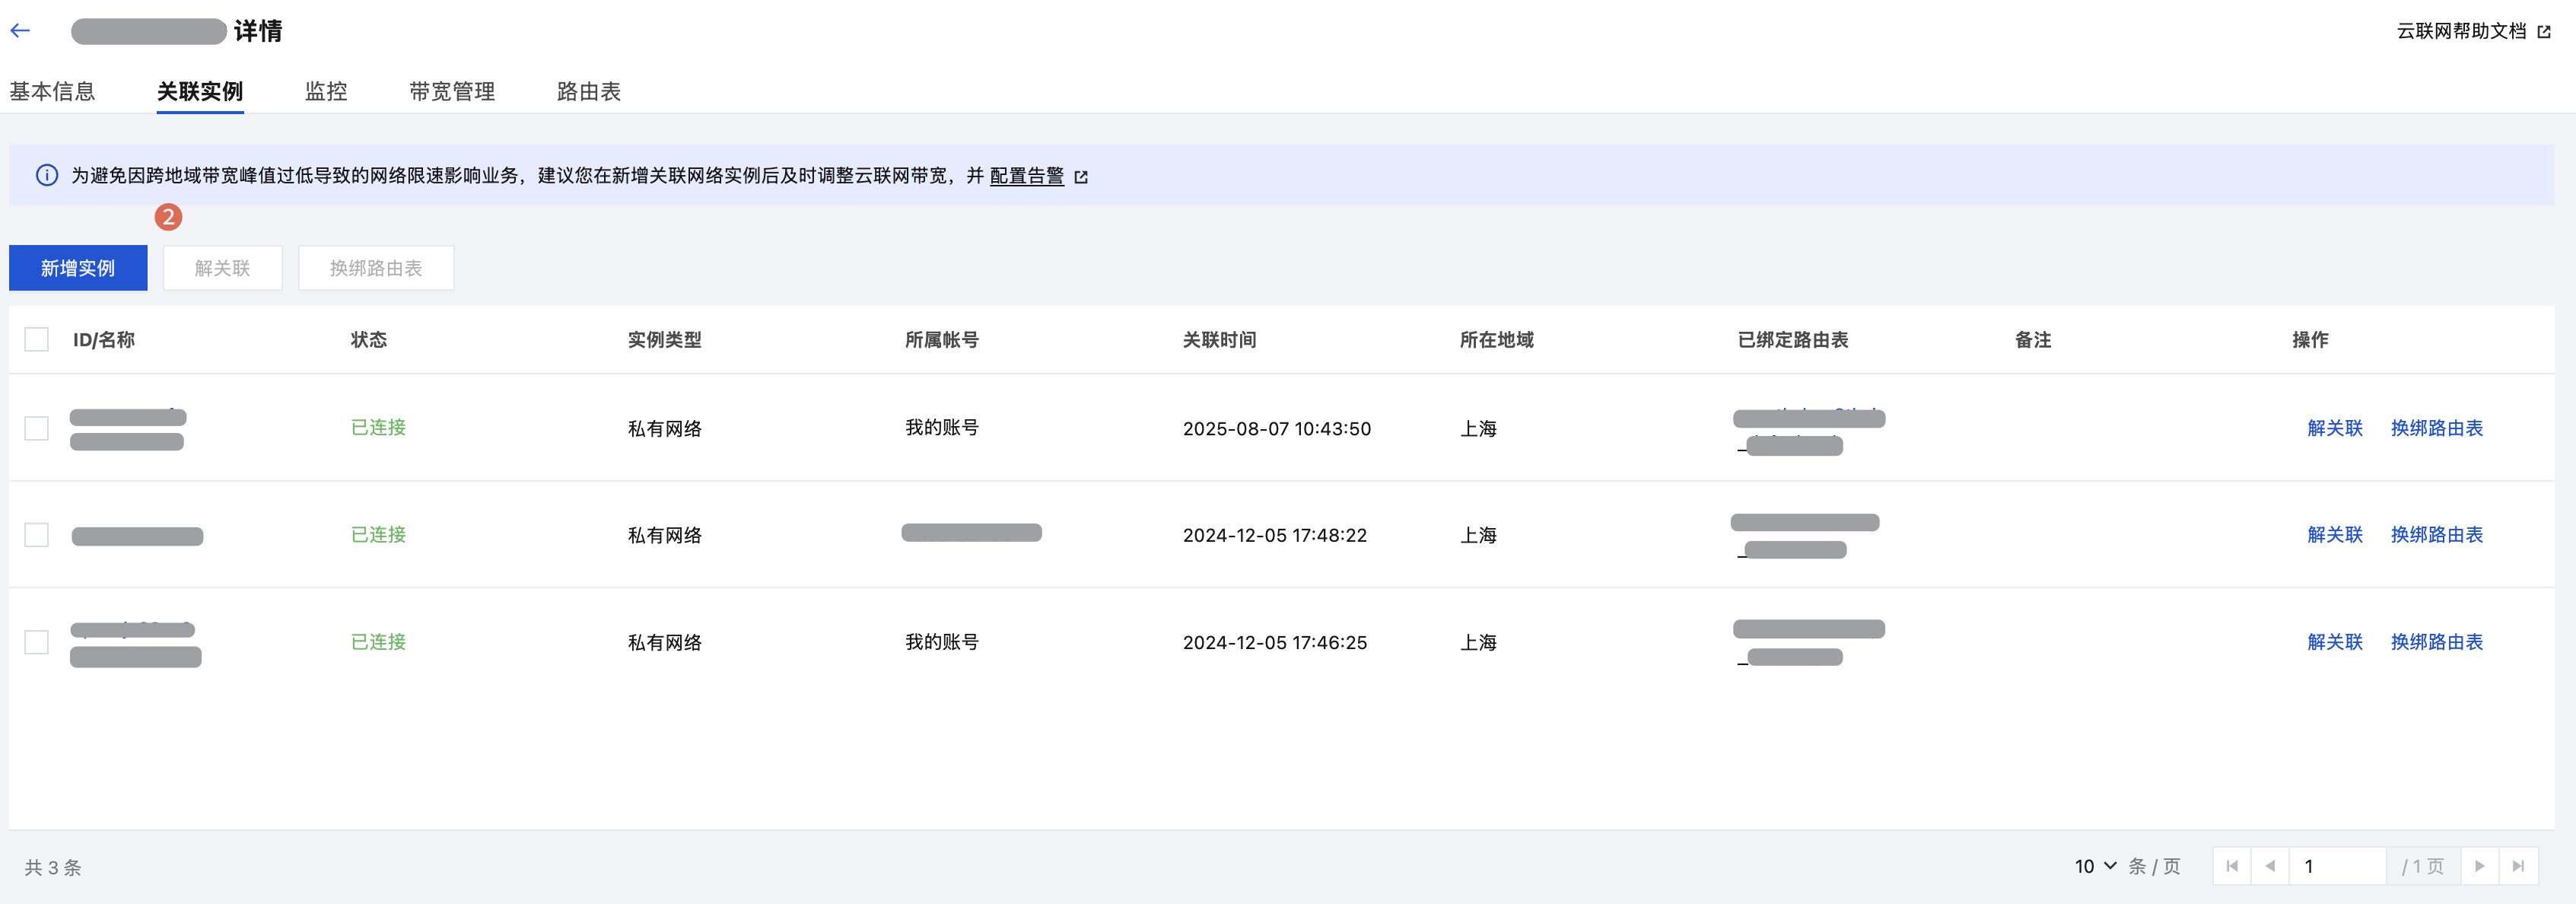Click the 新增实例 button
2576x904 pixels.
78,268
